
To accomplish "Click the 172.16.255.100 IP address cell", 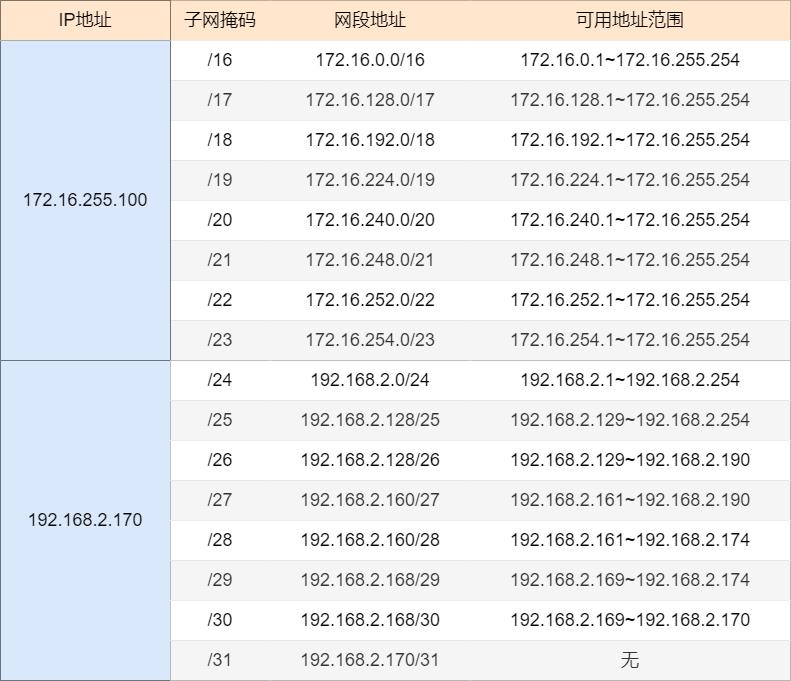I will (85, 200).
